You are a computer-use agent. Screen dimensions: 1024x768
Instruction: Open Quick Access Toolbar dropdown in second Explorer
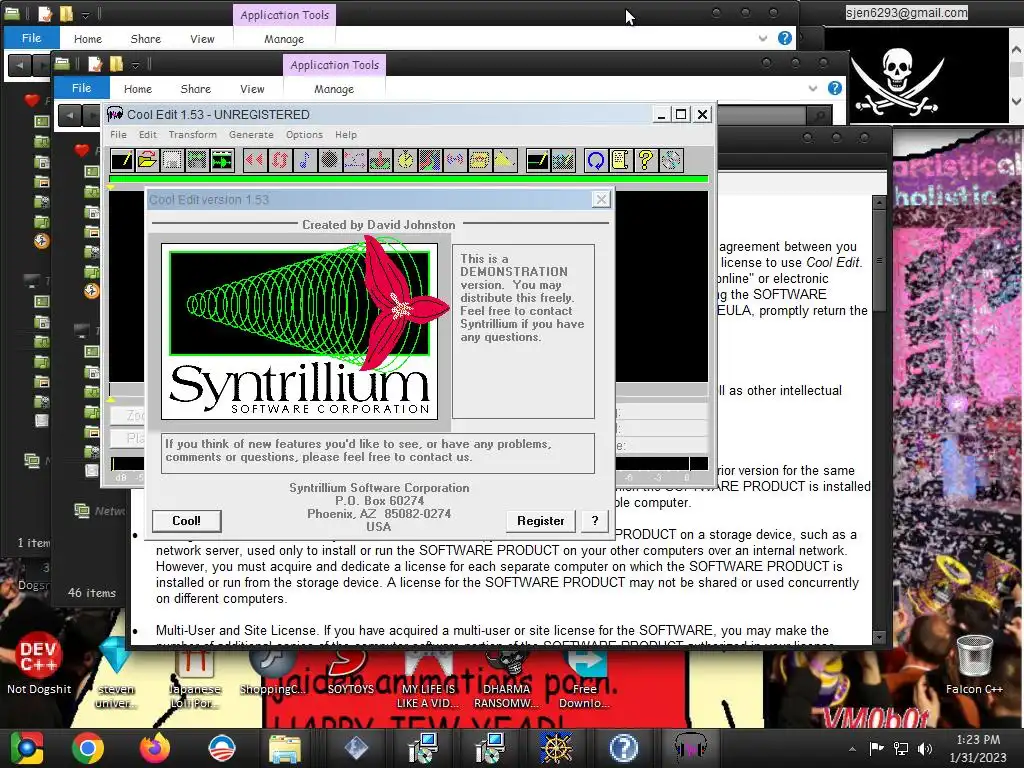tap(135, 65)
